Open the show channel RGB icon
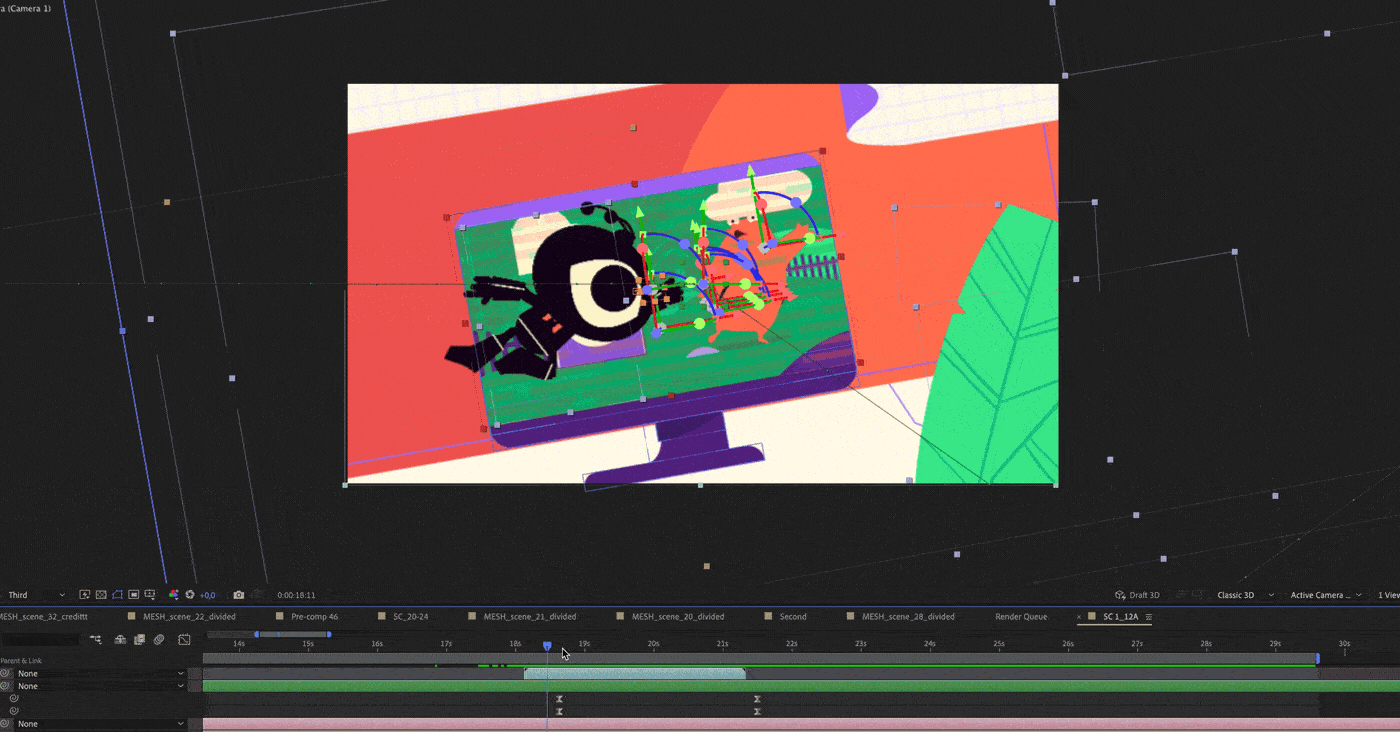Screen dimensions: 1400x732 point(173,595)
